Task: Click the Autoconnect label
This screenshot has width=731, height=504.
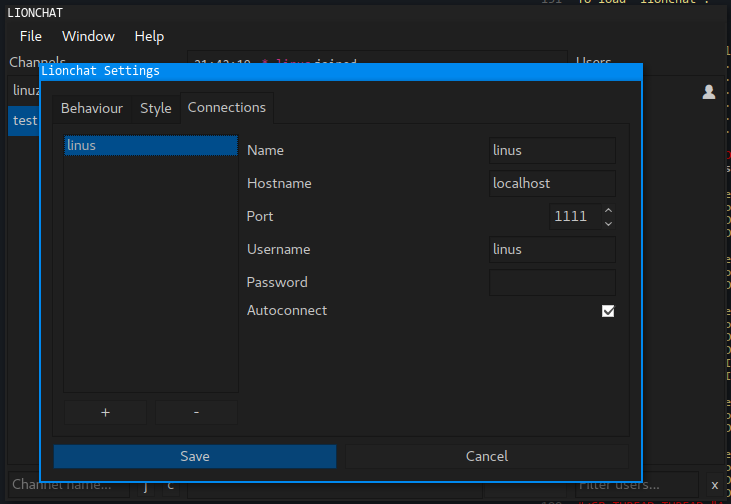Action: [x=287, y=311]
